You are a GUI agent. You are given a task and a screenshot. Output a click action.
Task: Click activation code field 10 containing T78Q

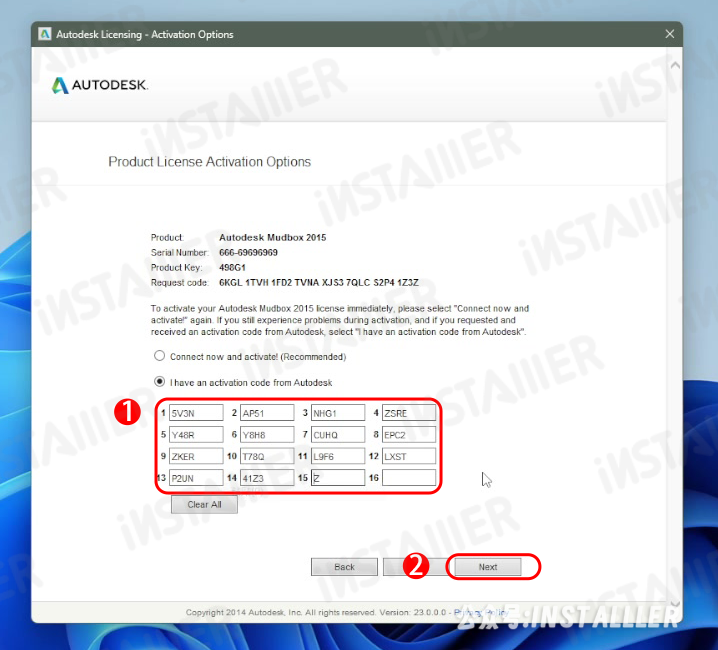coord(267,456)
